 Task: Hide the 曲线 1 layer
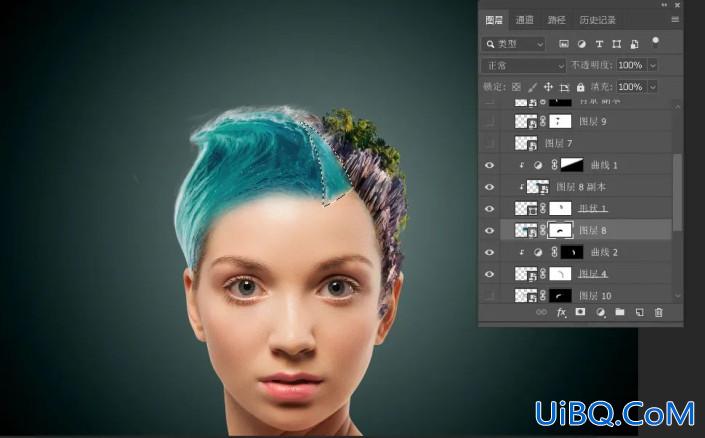pos(490,165)
